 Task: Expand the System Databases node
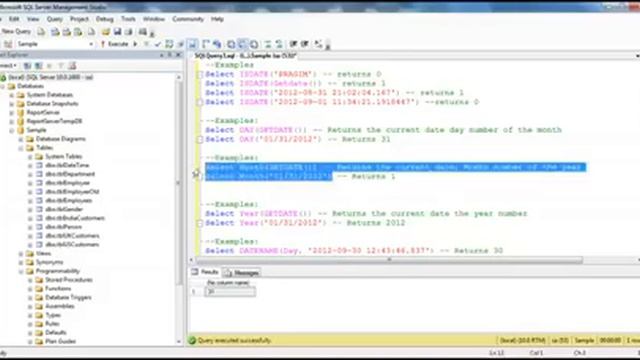12,95
